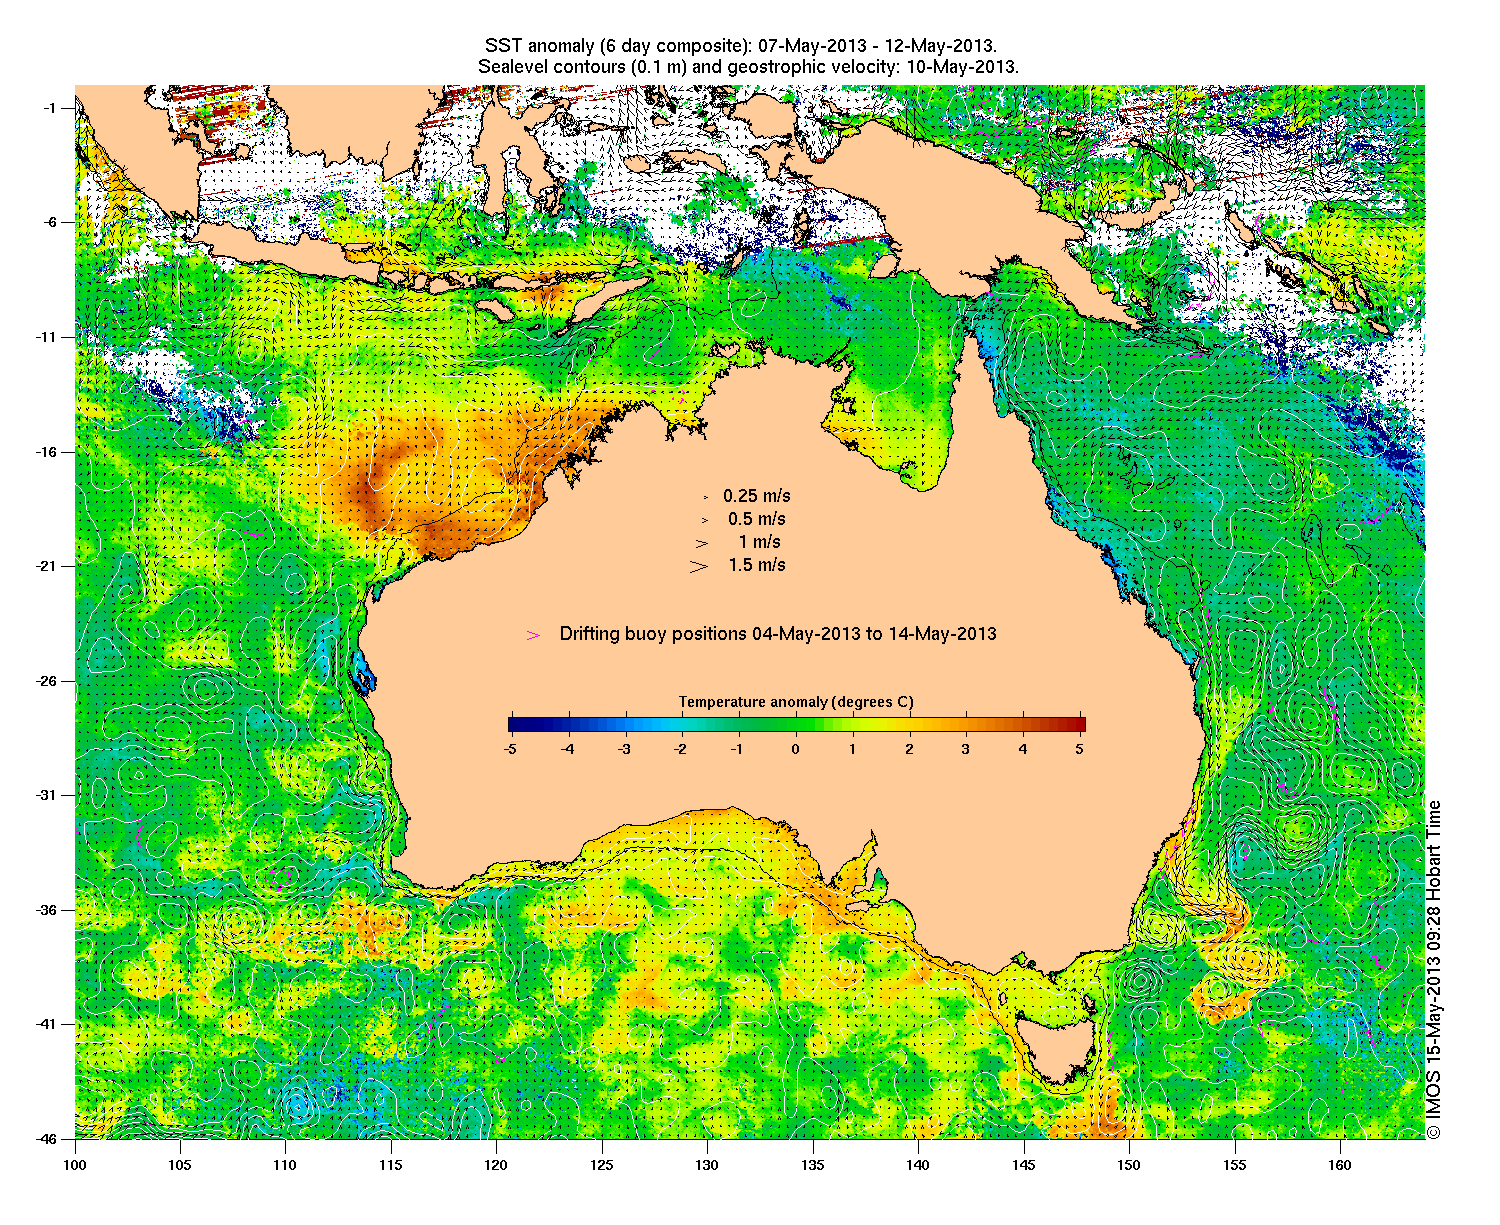Click the longitude axis label 150
Viewport: 1500px width, 1225px height.
[1129, 1165]
